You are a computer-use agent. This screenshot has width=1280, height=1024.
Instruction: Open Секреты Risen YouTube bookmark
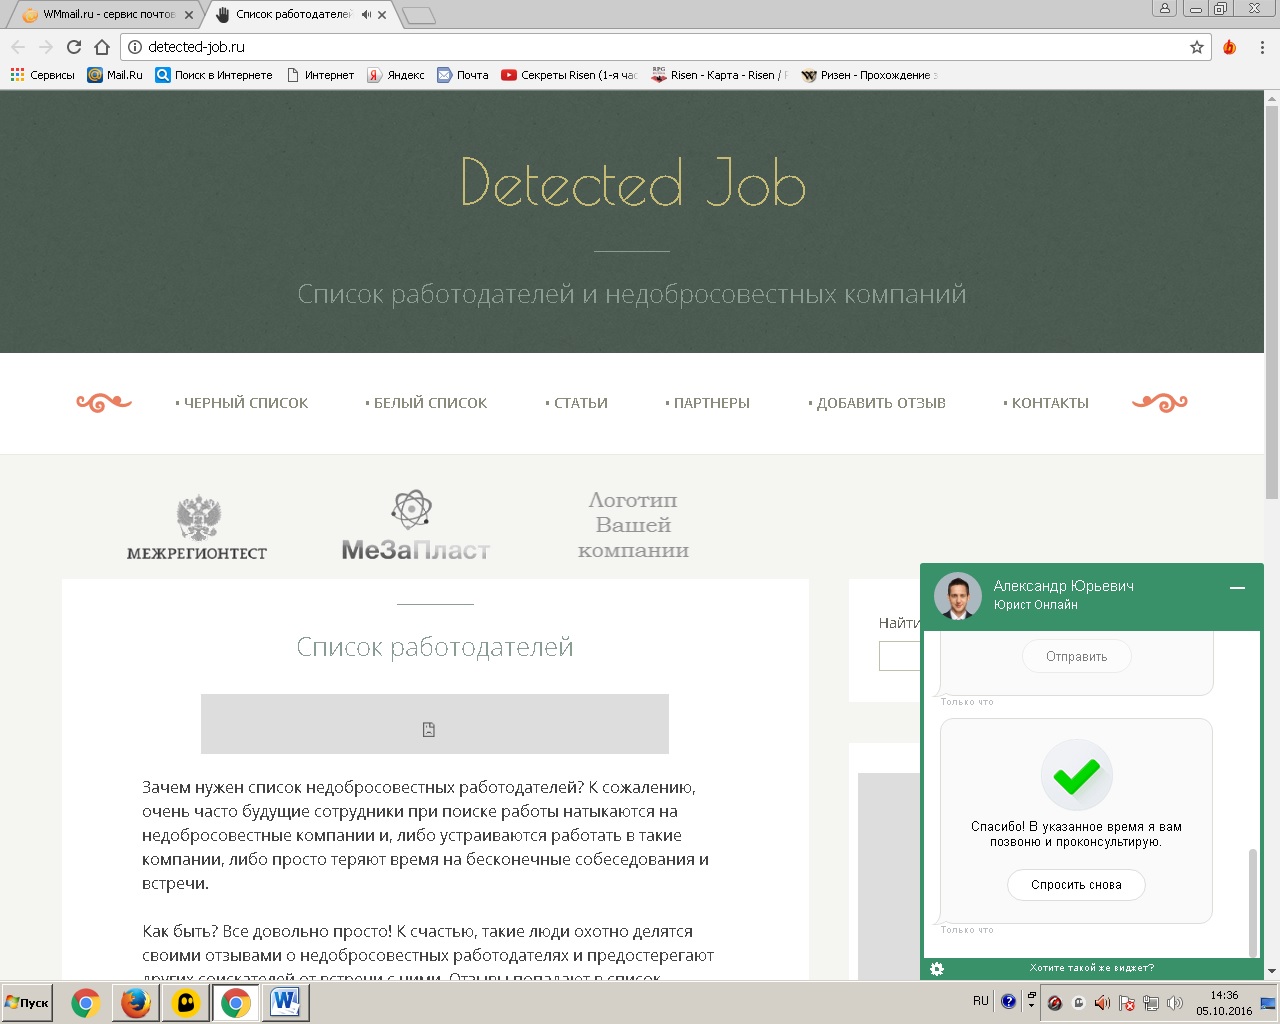click(569, 75)
